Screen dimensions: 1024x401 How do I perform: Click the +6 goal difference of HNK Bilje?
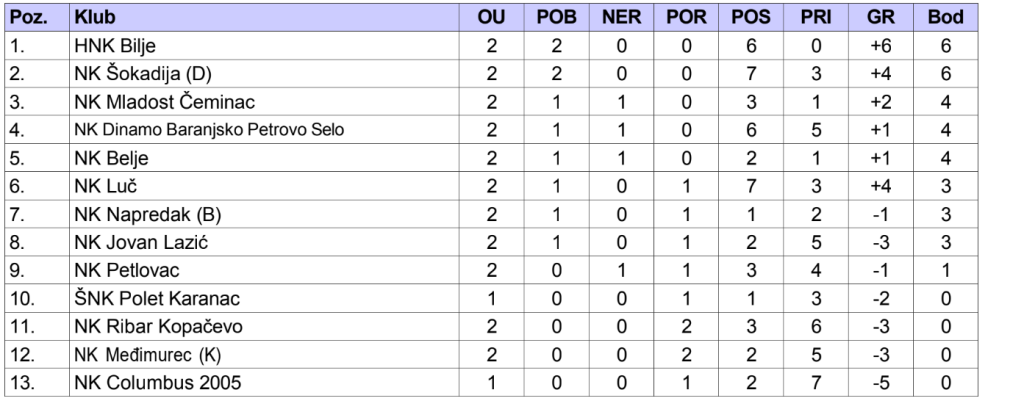click(880, 46)
